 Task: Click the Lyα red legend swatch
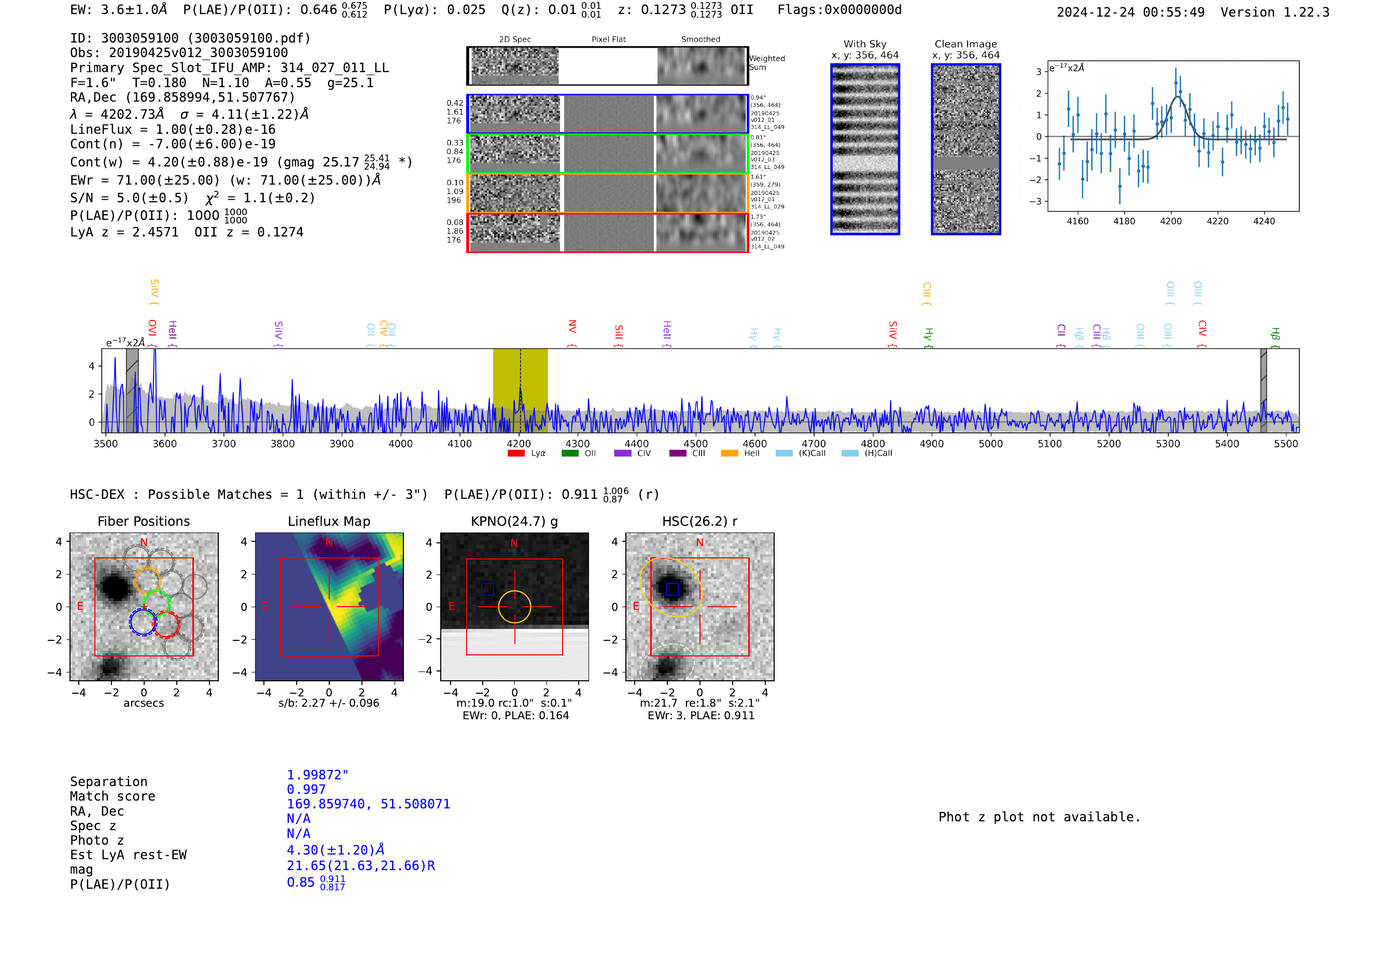516,453
